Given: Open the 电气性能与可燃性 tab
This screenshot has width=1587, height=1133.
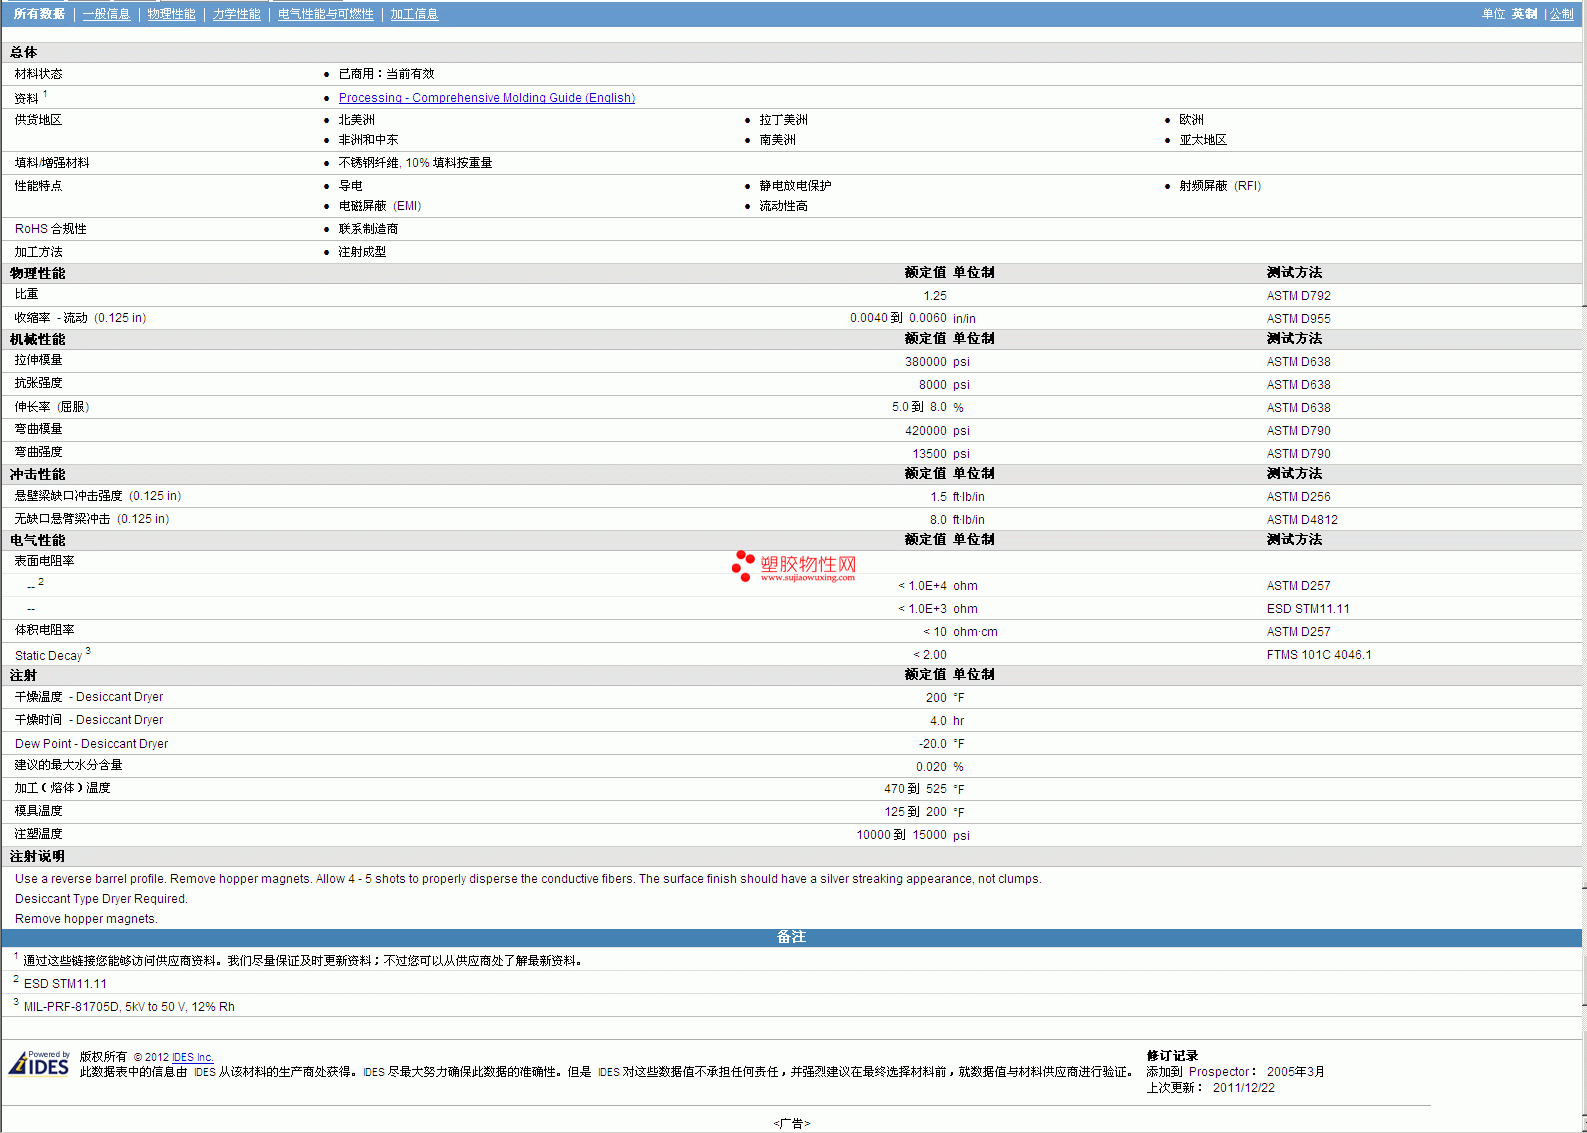Looking at the screenshot, I should (325, 14).
